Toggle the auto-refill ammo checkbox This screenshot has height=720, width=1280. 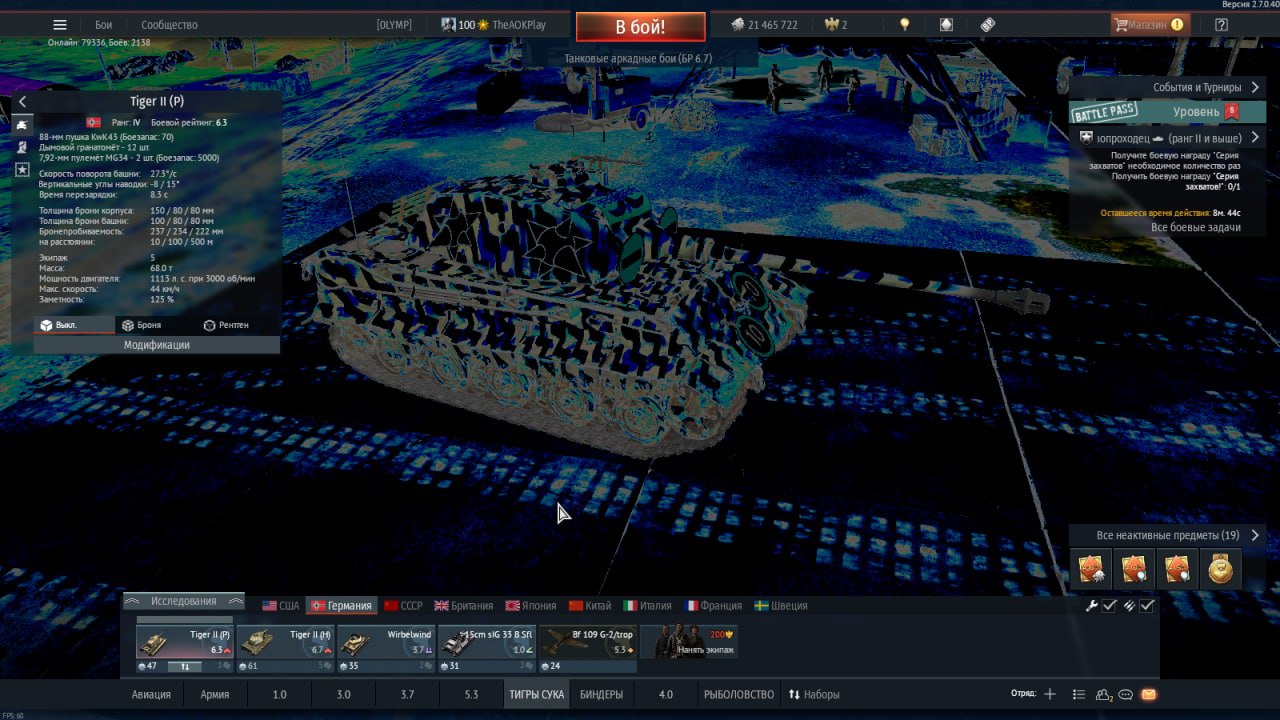pos(1147,606)
